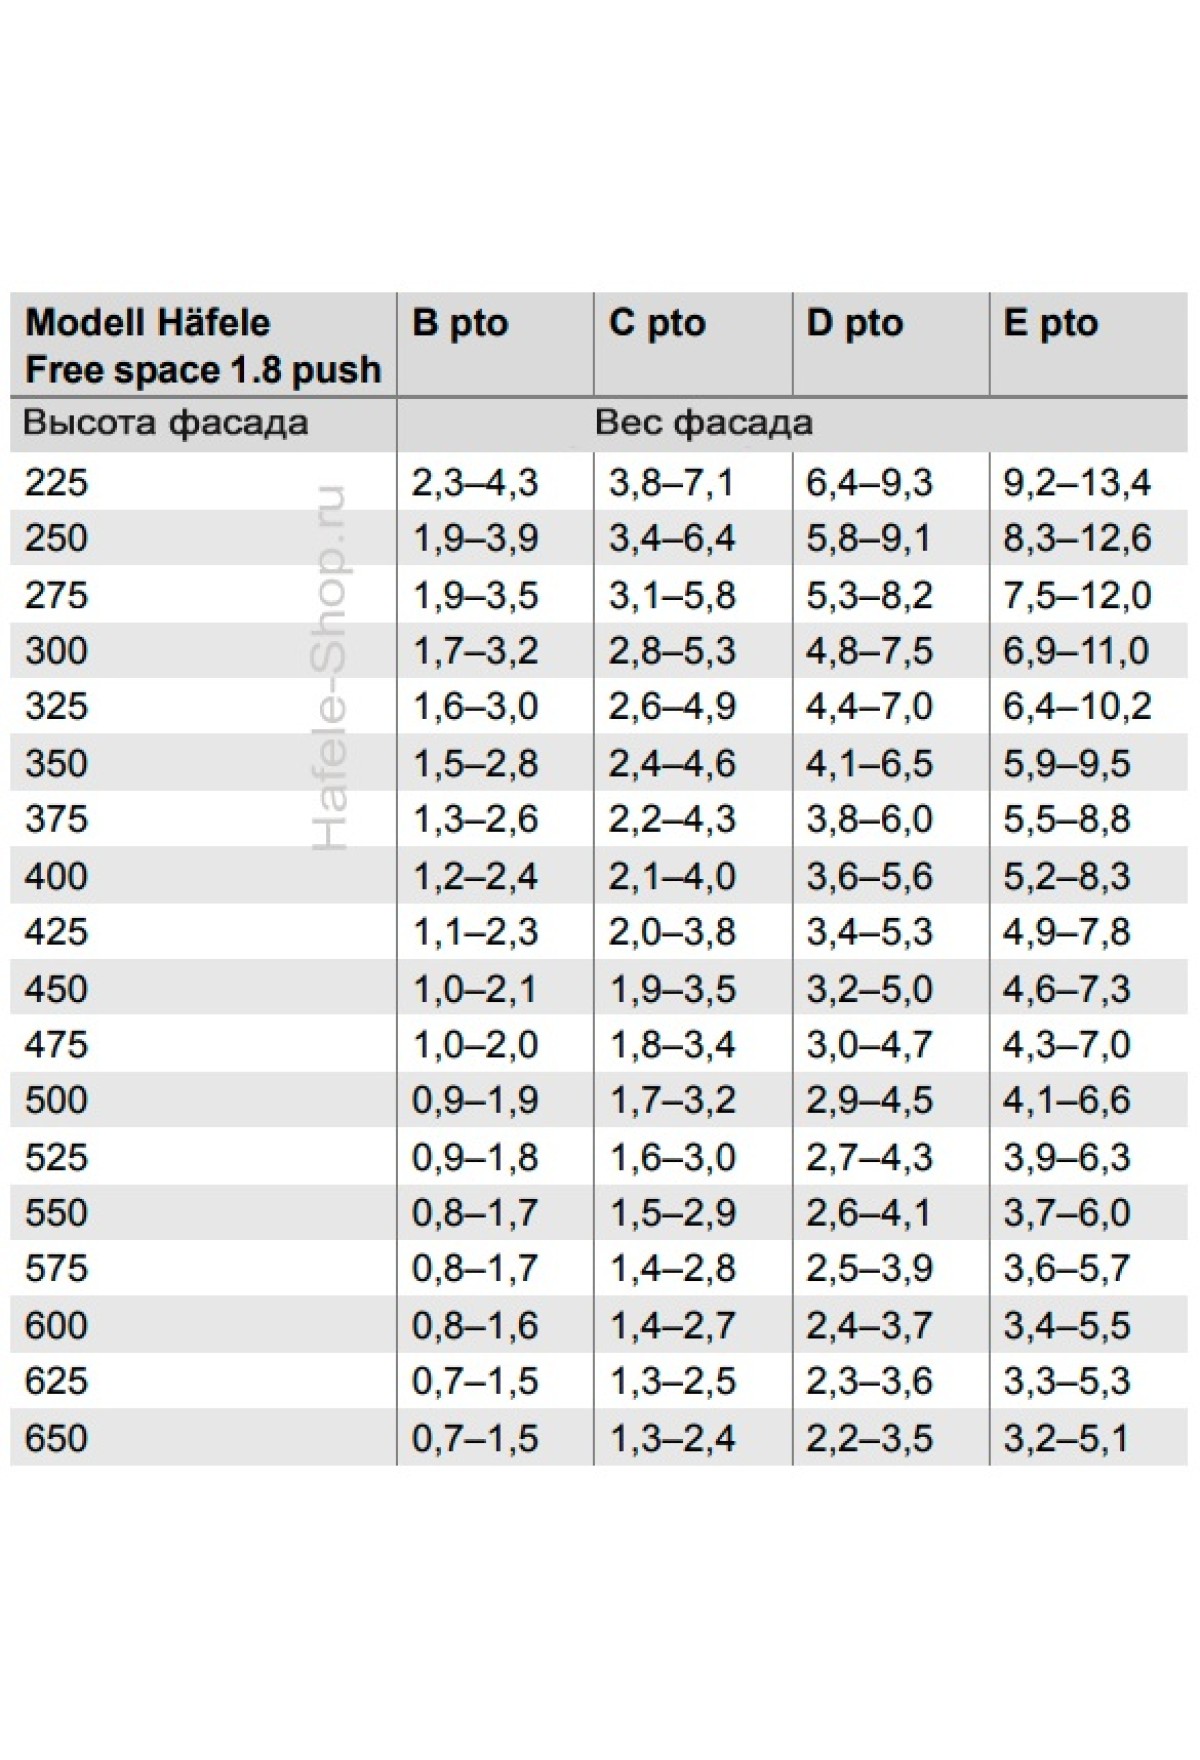Image resolution: width=1200 pixels, height=1760 pixels.
Task: Click the D pto value for height 450
Action: tap(869, 989)
